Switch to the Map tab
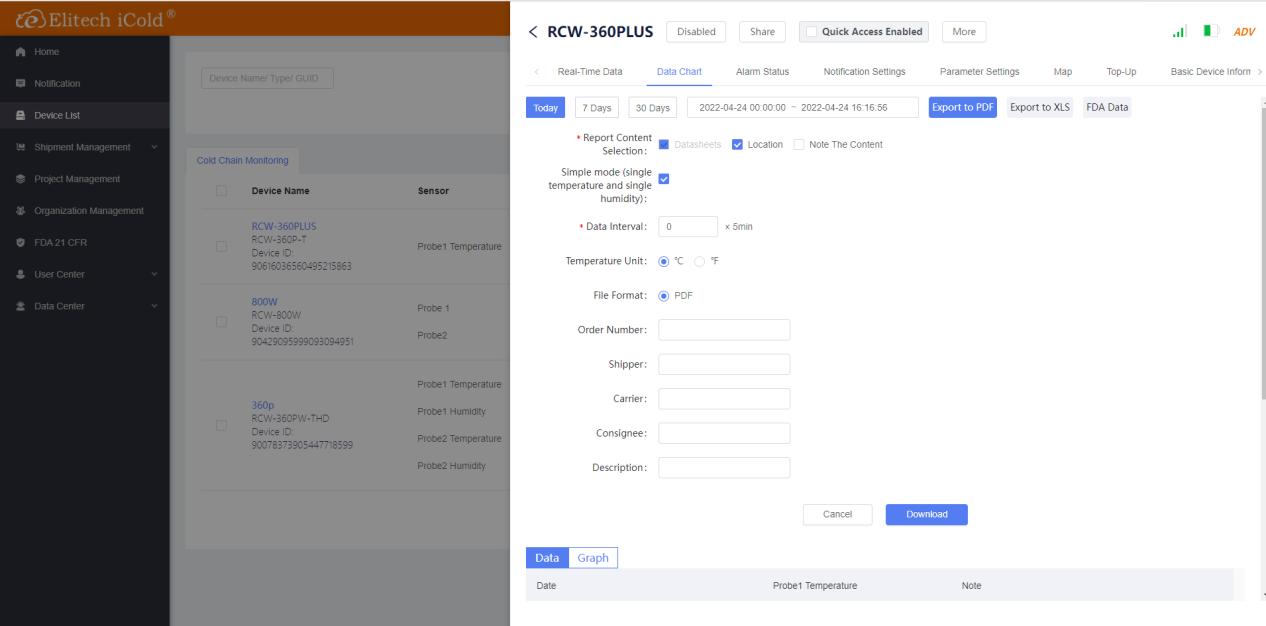 tap(1063, 71)
